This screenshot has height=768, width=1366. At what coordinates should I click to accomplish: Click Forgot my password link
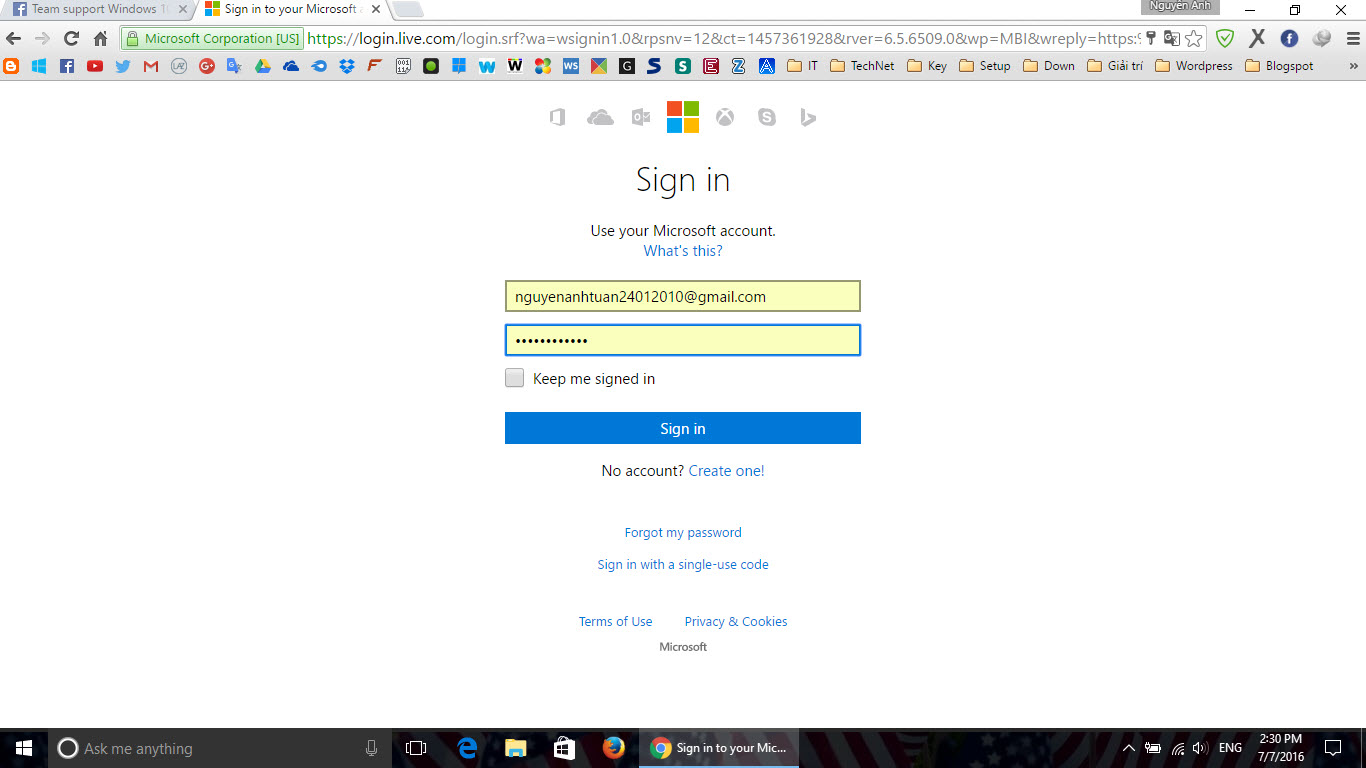(x=683, y=533)
